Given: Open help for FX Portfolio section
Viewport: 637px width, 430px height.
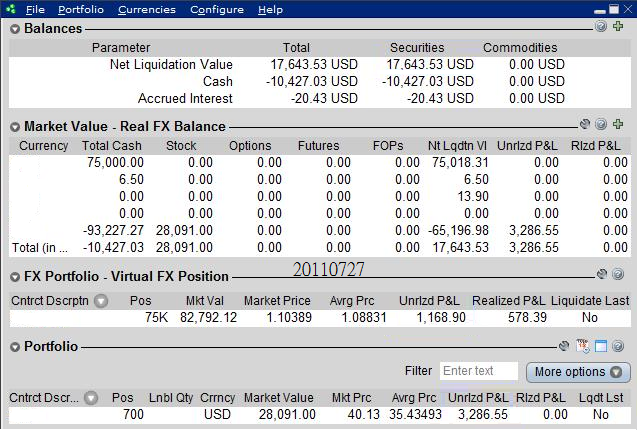Looking at the screenshot, I should (x=618, y=274).
